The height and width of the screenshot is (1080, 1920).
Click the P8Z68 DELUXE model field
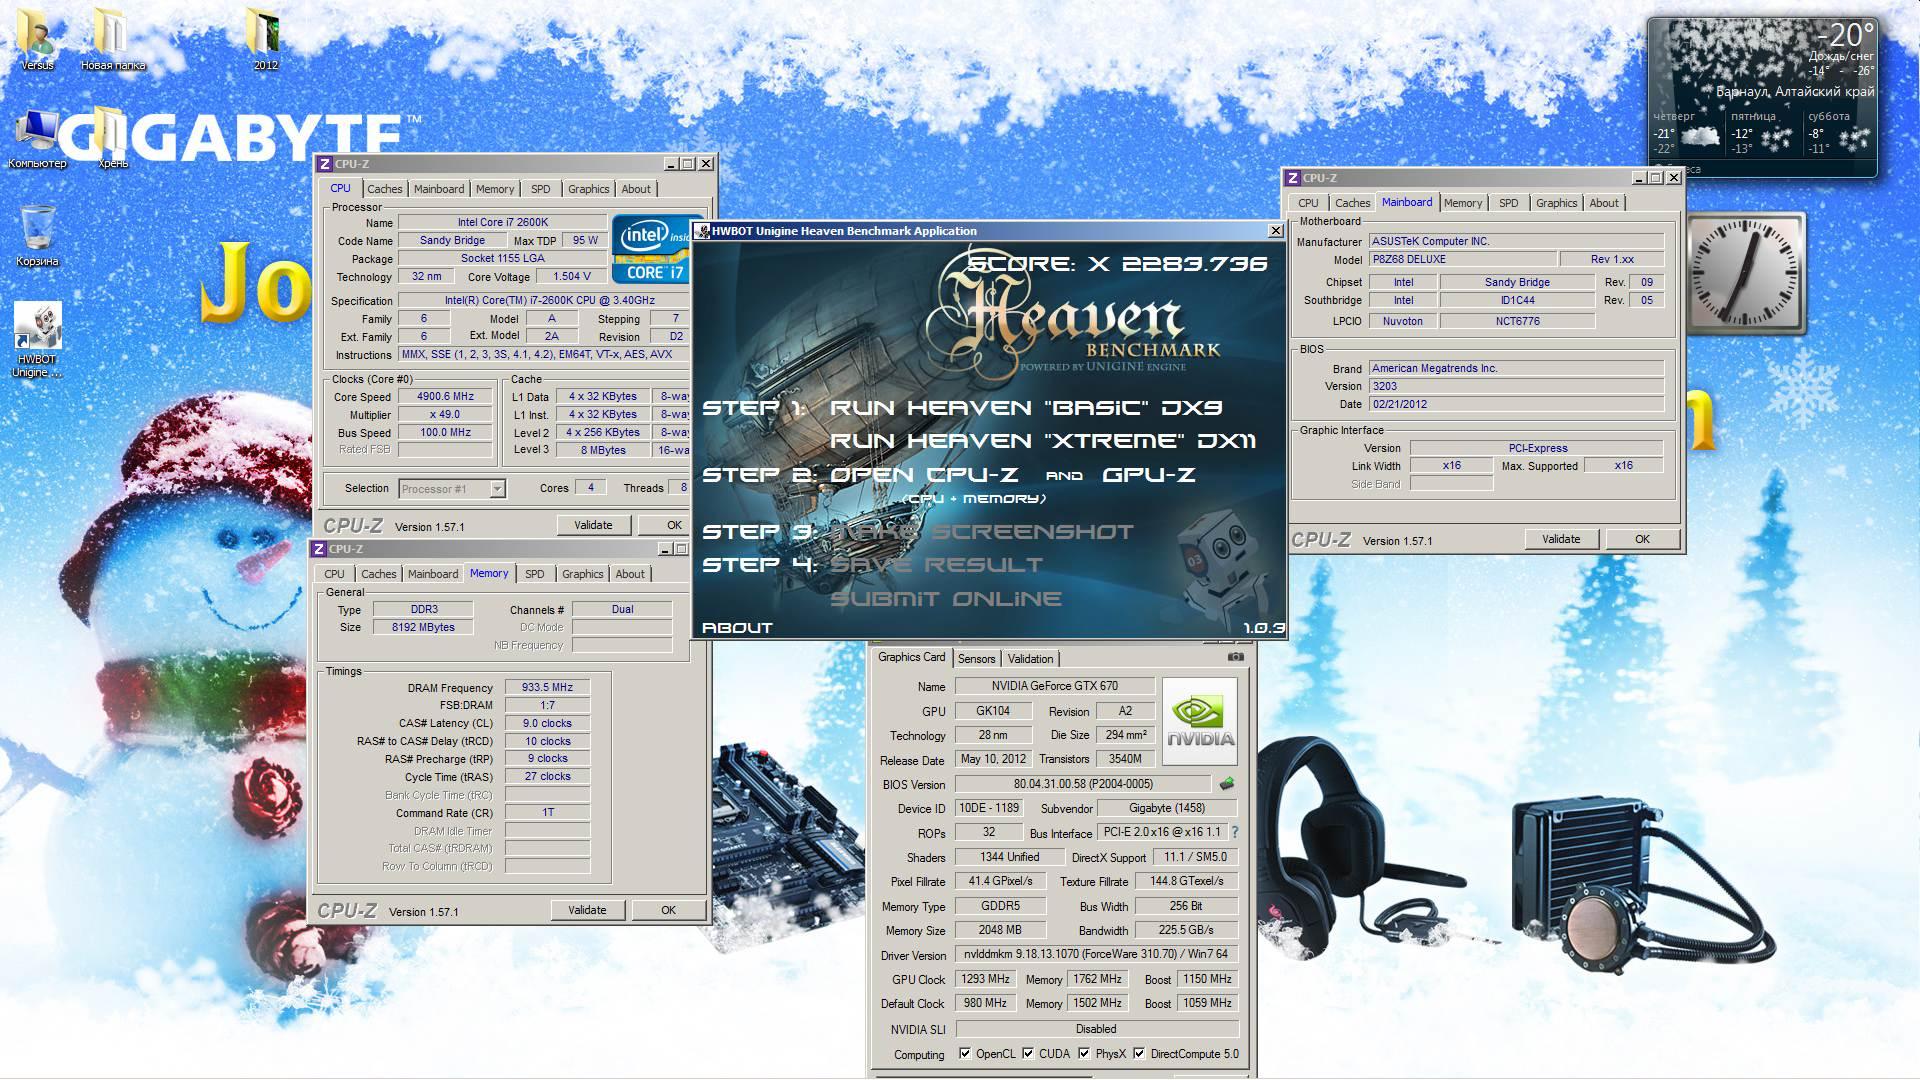coord(1461,259)
